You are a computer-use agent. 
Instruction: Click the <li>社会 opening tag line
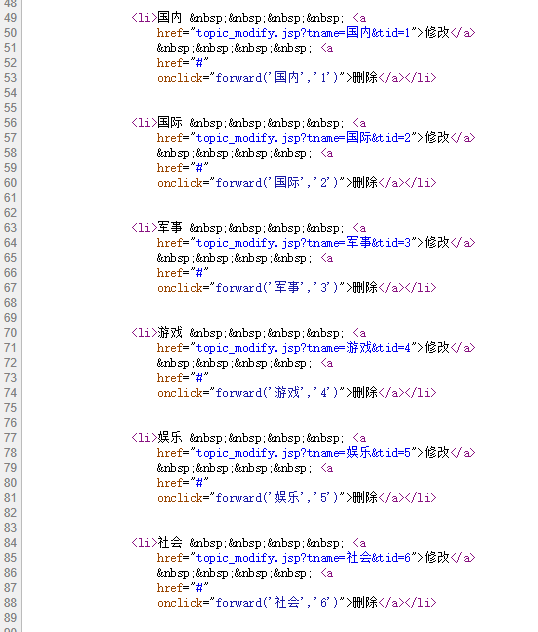[249, 543]
